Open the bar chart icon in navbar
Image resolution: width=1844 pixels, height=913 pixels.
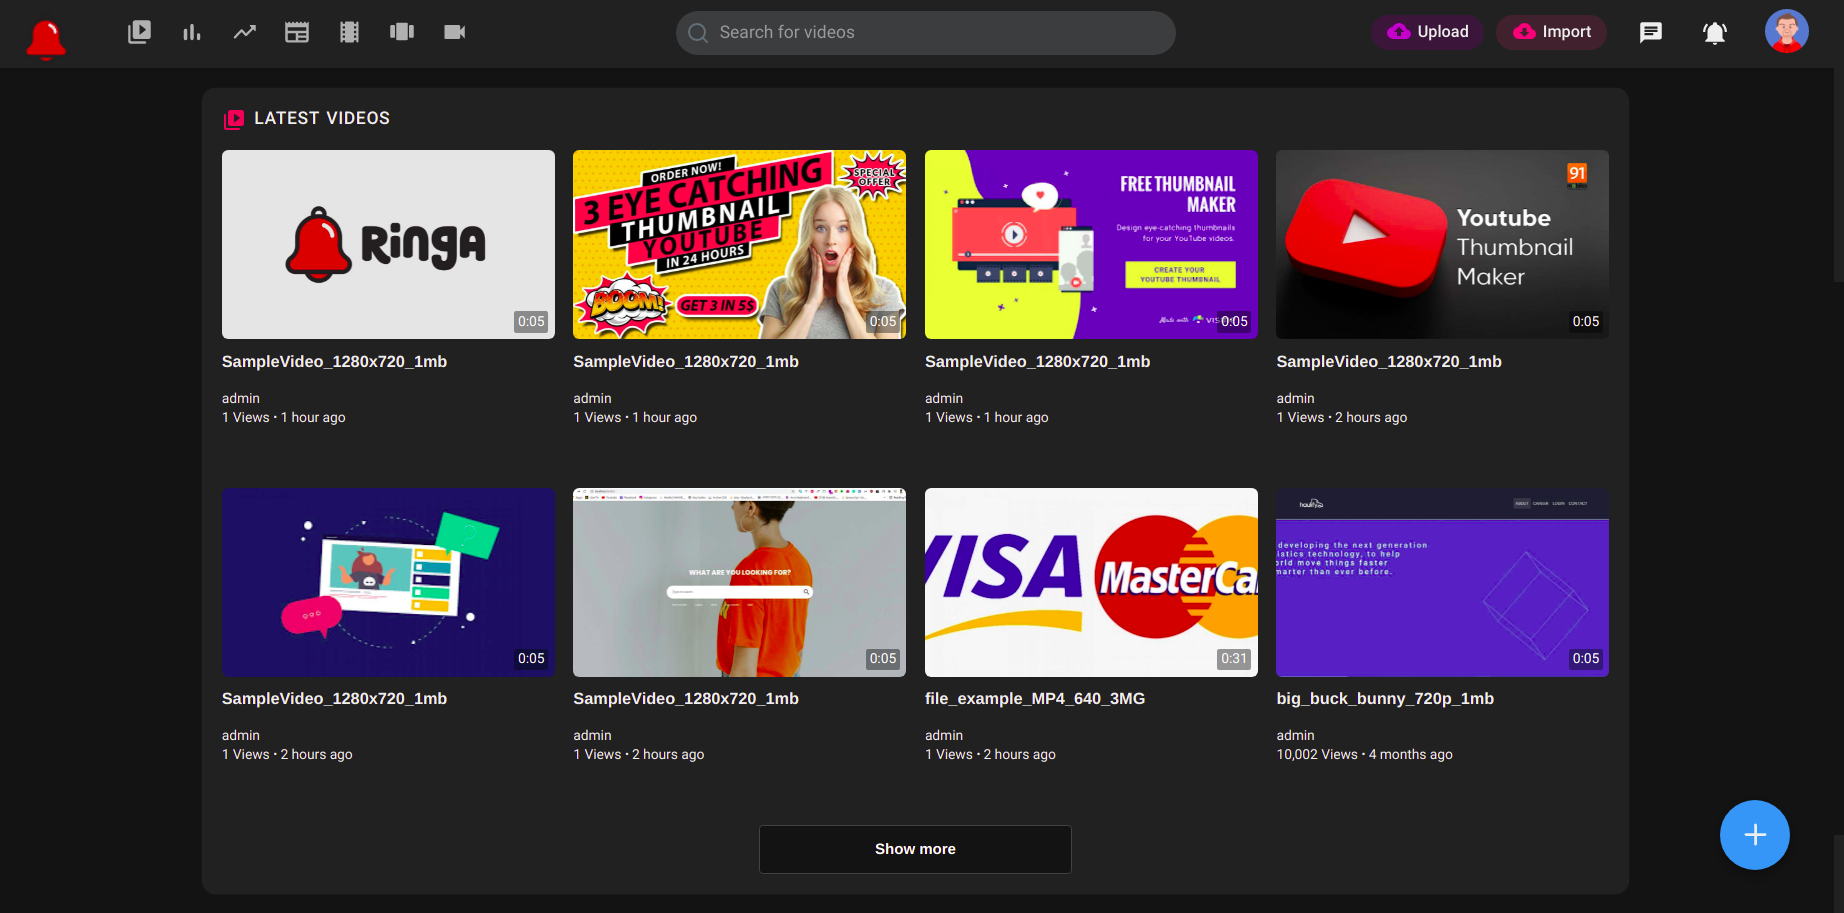coord(192,32)
